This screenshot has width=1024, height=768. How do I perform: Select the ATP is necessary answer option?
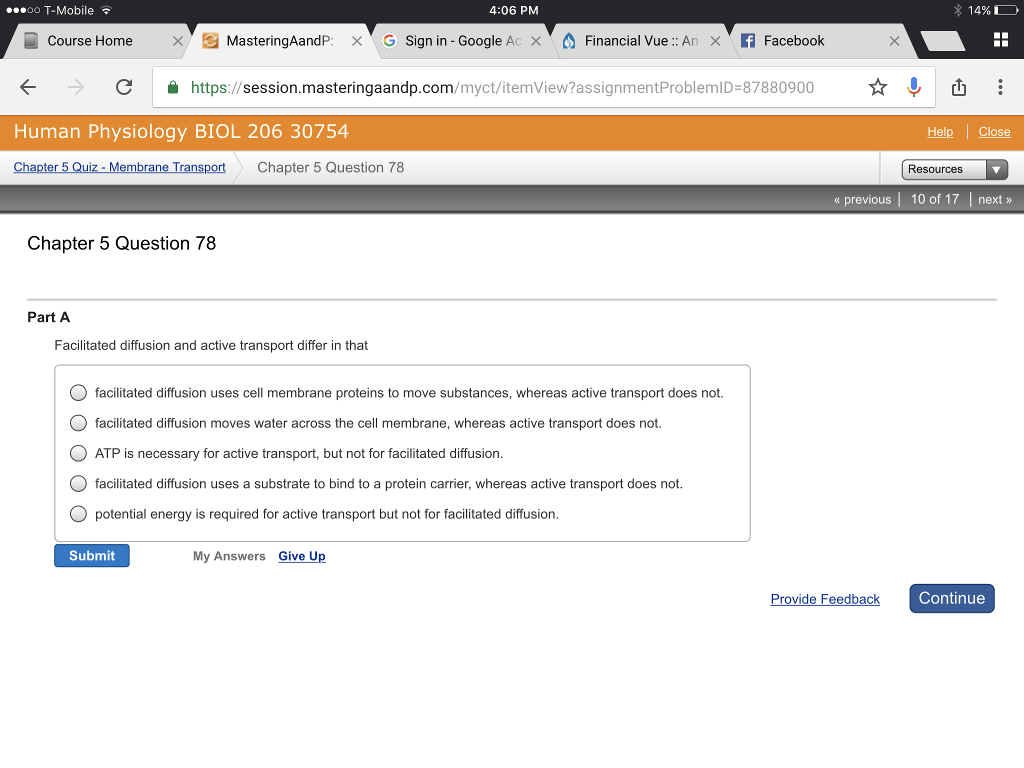pyautogui.click(x=78, y=453)
